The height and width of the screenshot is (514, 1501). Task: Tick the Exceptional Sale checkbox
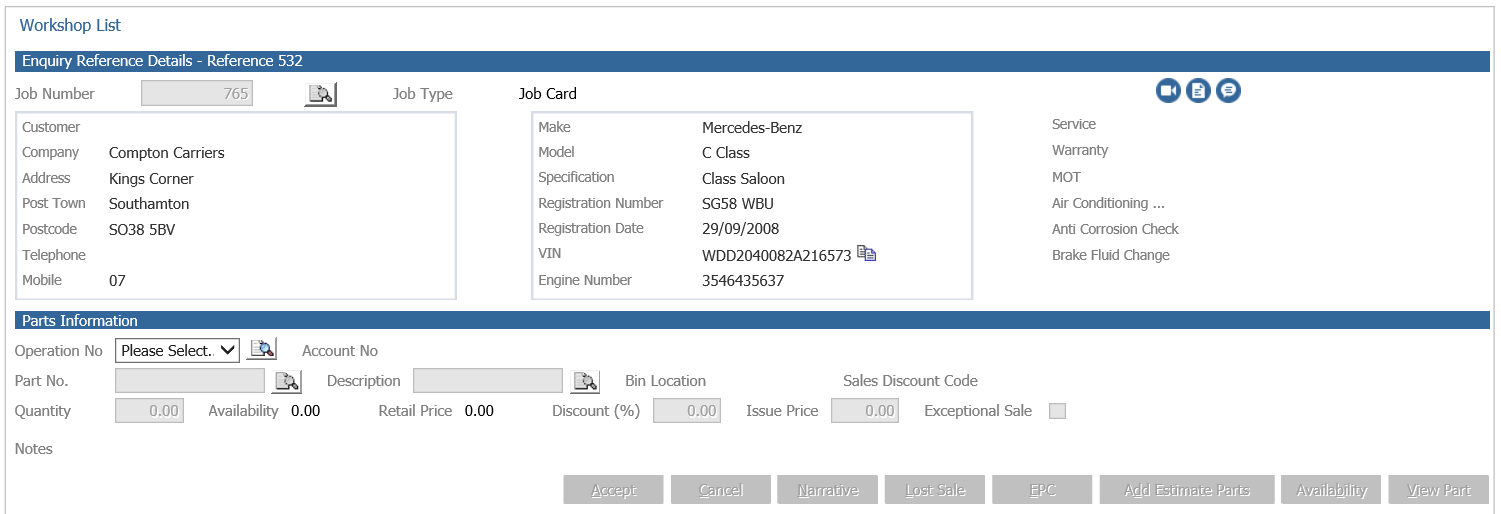click(1057, 411)
